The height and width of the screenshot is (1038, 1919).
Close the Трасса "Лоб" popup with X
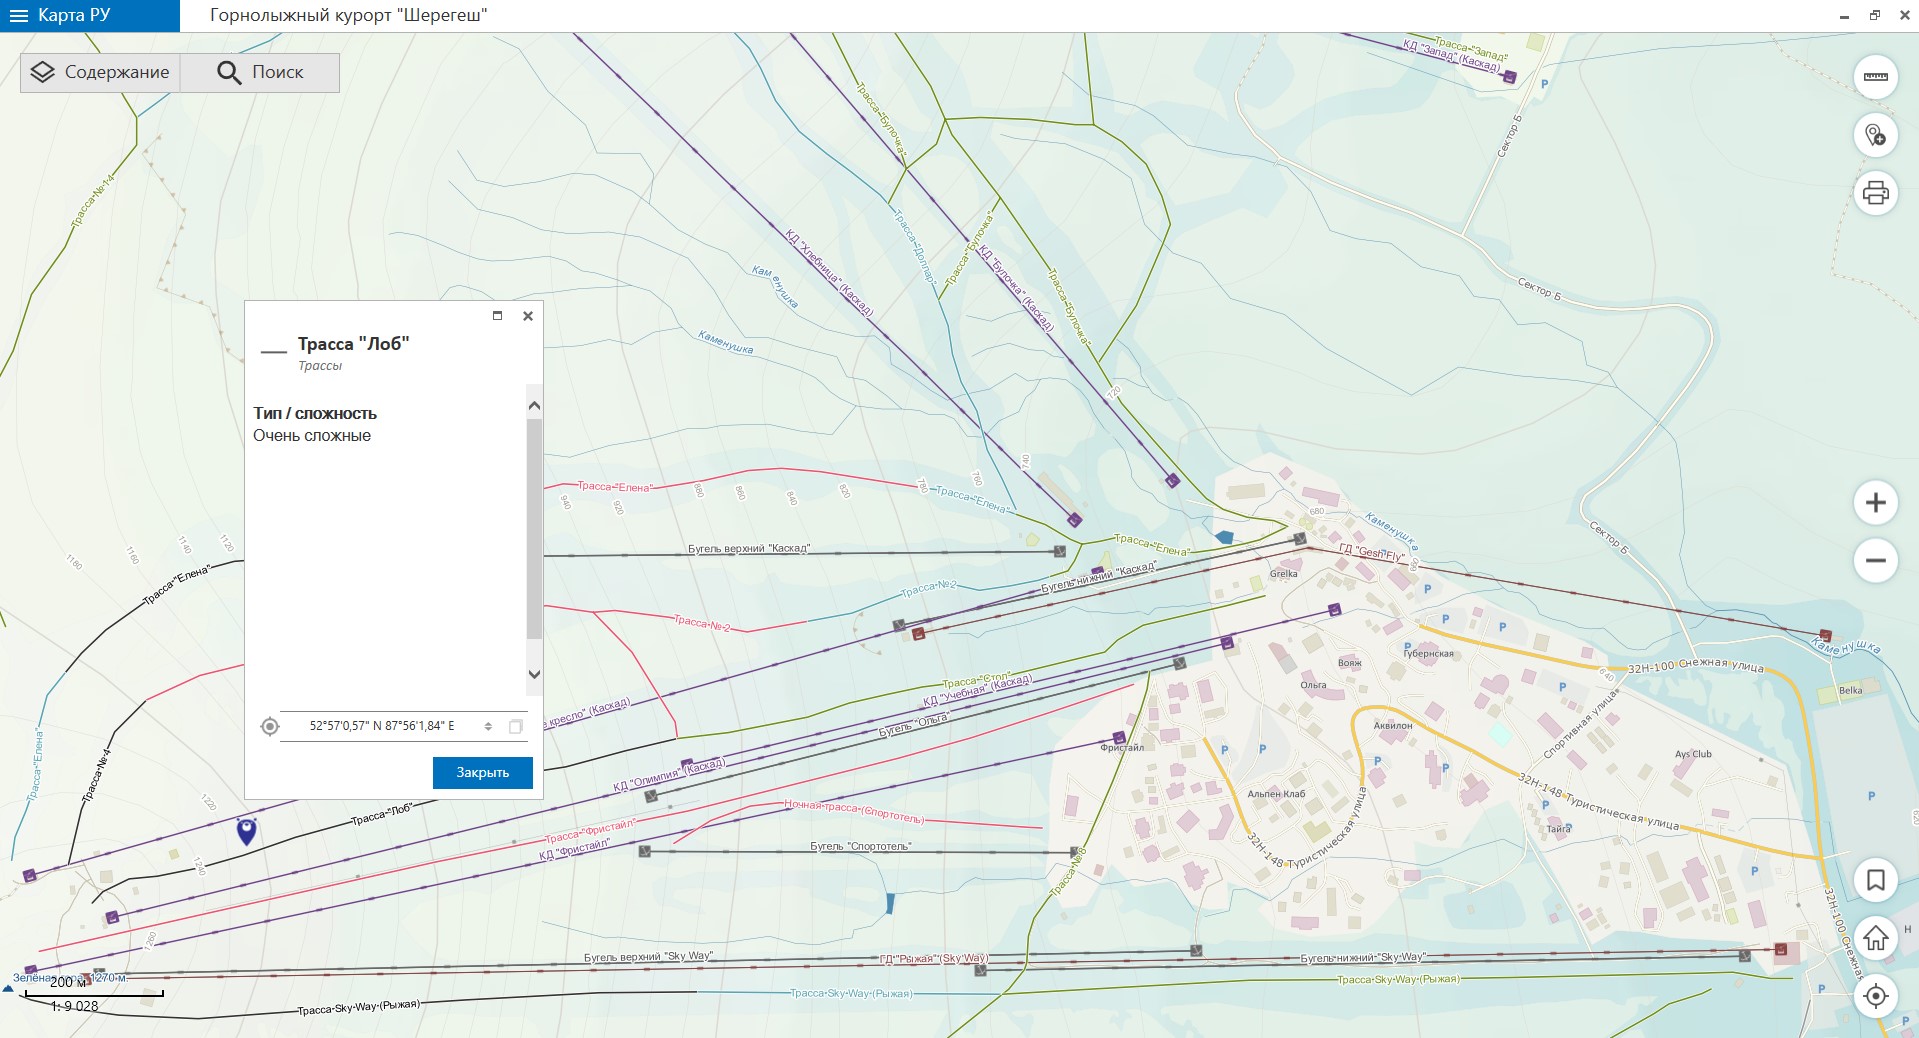pos(528,316)
